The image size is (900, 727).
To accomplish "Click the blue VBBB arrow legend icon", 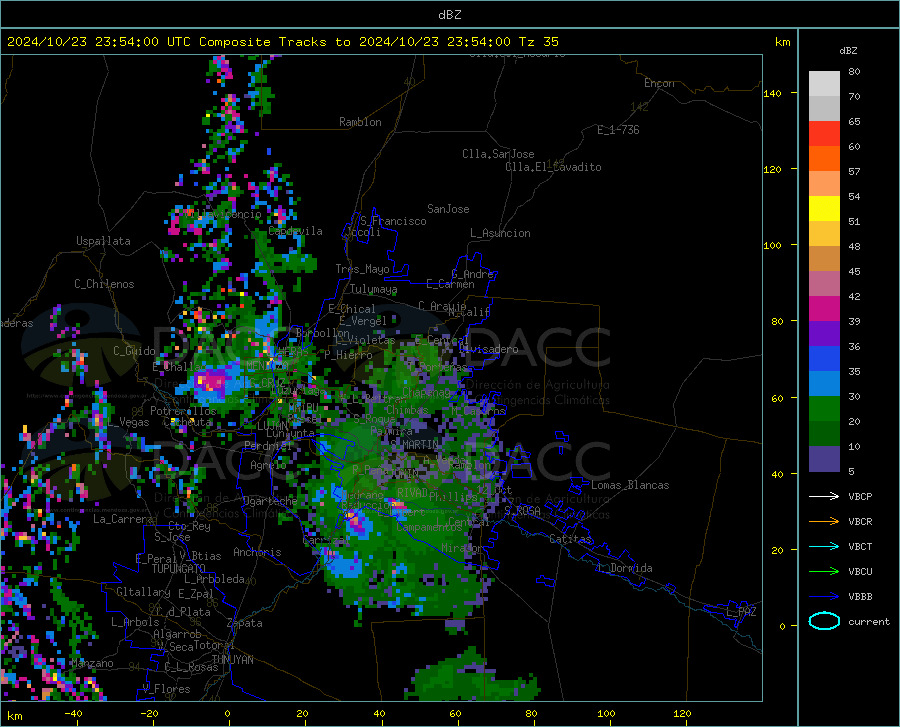I will (824, 596).
